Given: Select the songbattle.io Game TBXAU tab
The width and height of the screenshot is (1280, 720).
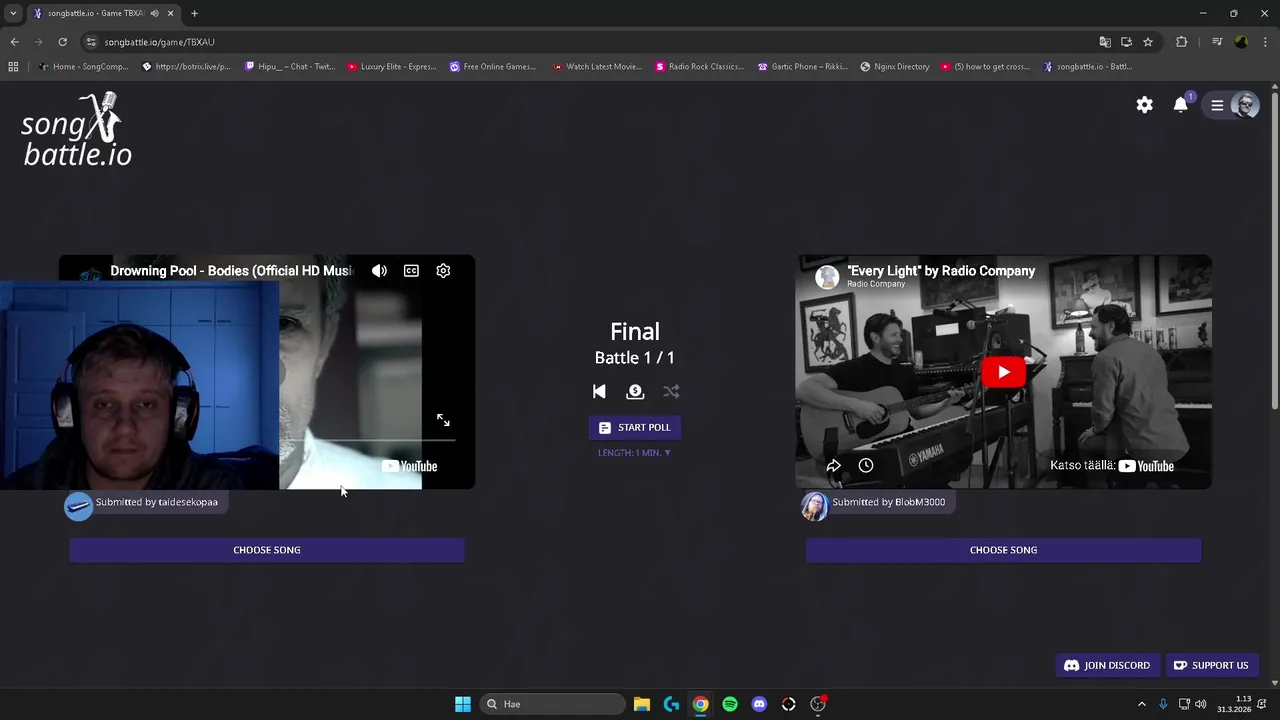Looking at the screenshot, I should [95, 13].
